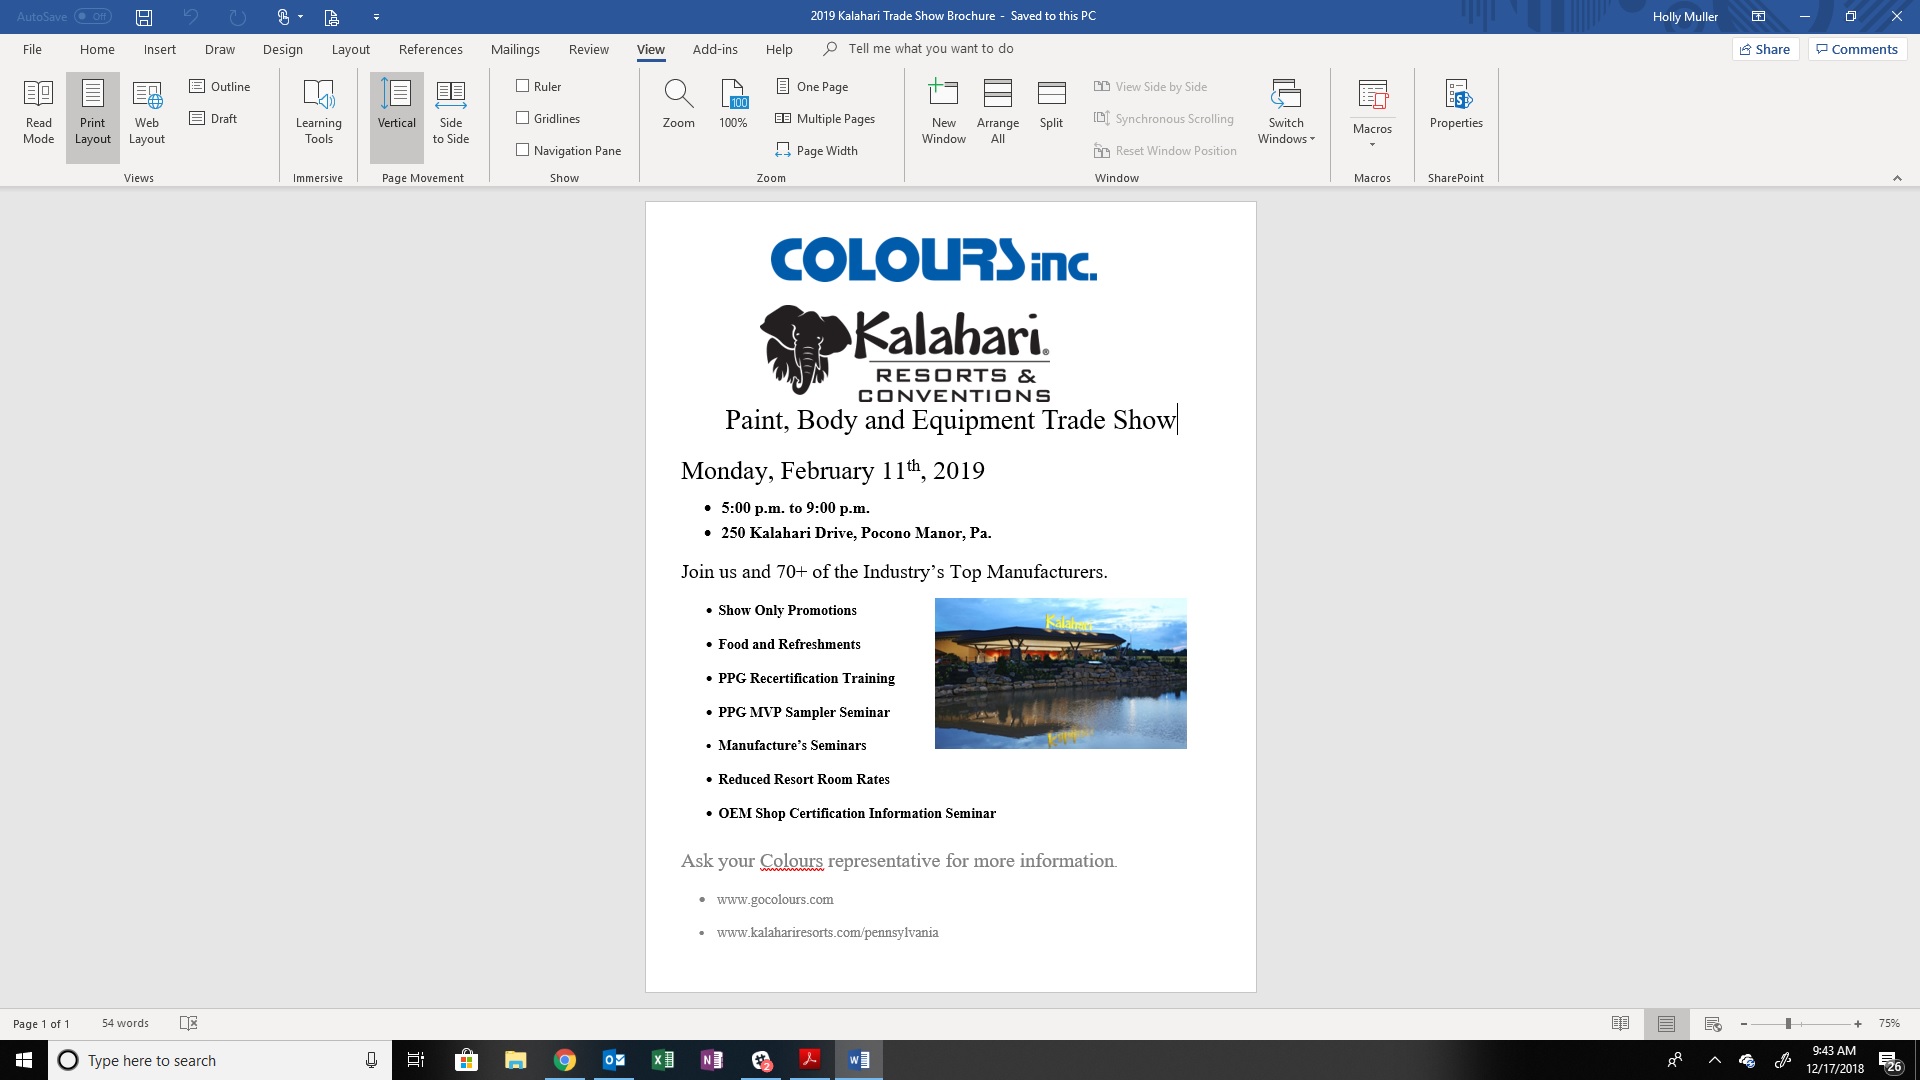Viewport: 1920px width, 1080px height.
Task: Click the Kalahari resort photo
Action: click(1060, 673)
